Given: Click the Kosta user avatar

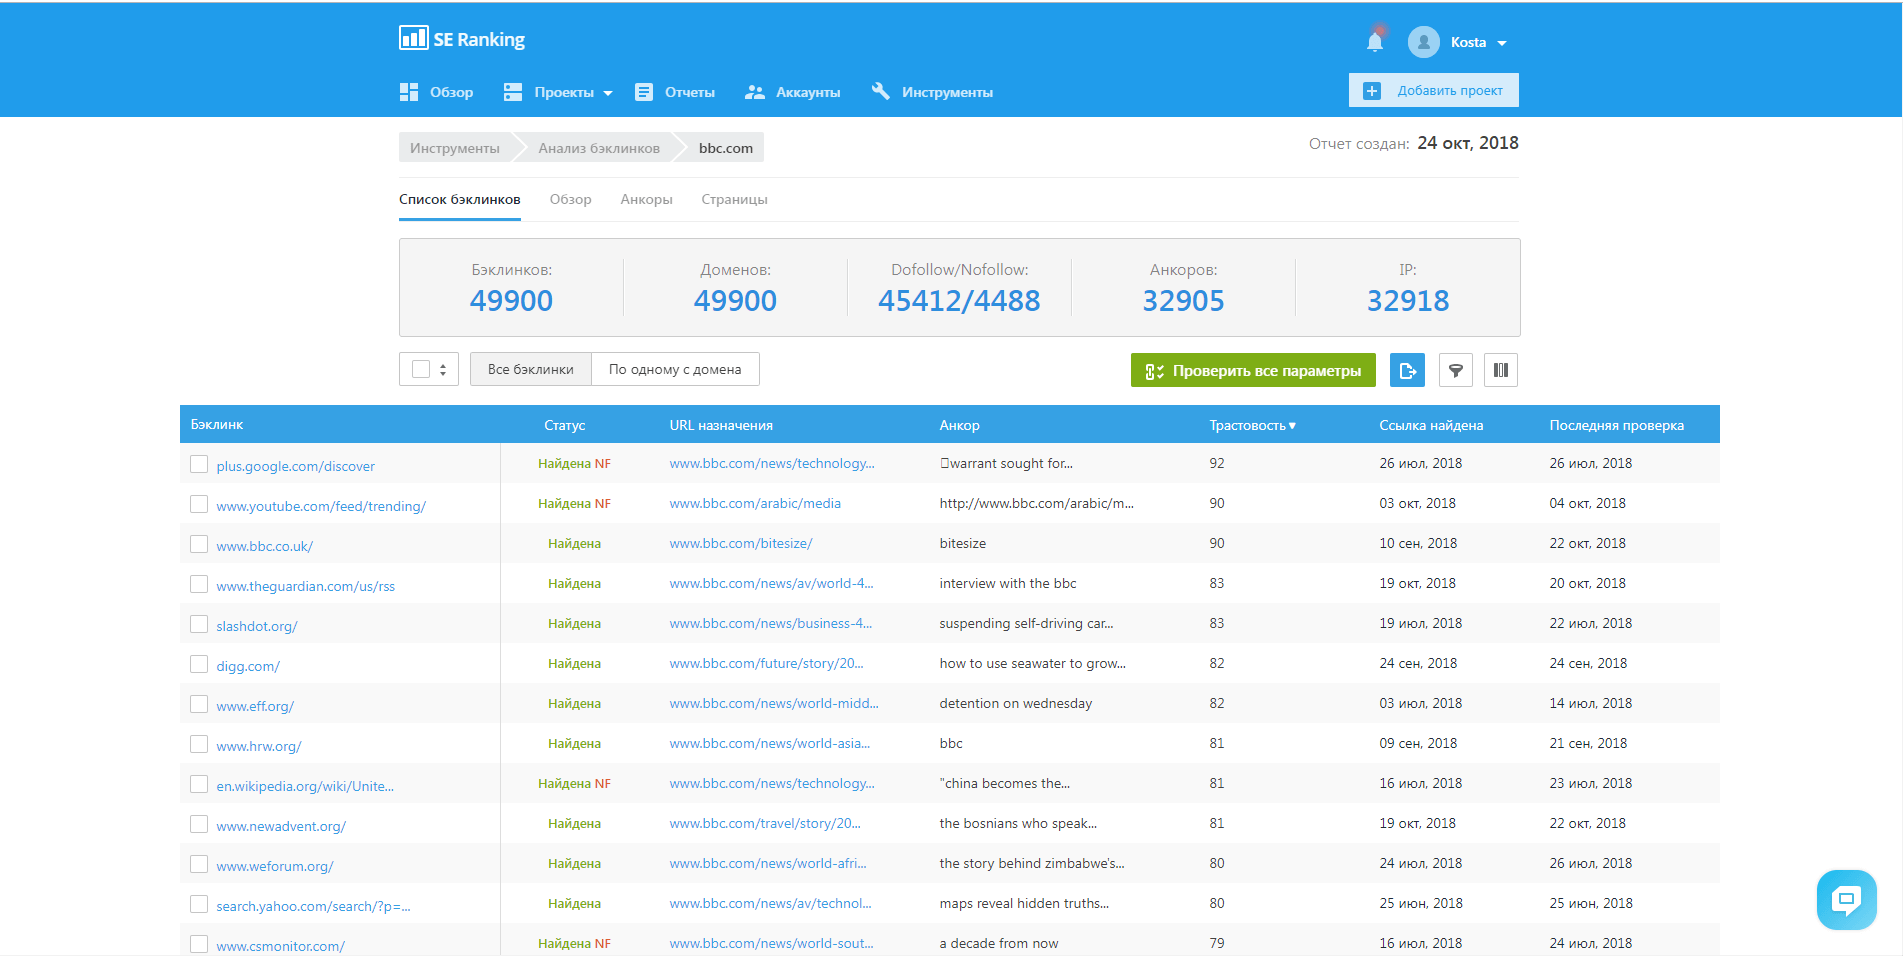Looking at the screenshot, I should click(x=1423, y=42).
